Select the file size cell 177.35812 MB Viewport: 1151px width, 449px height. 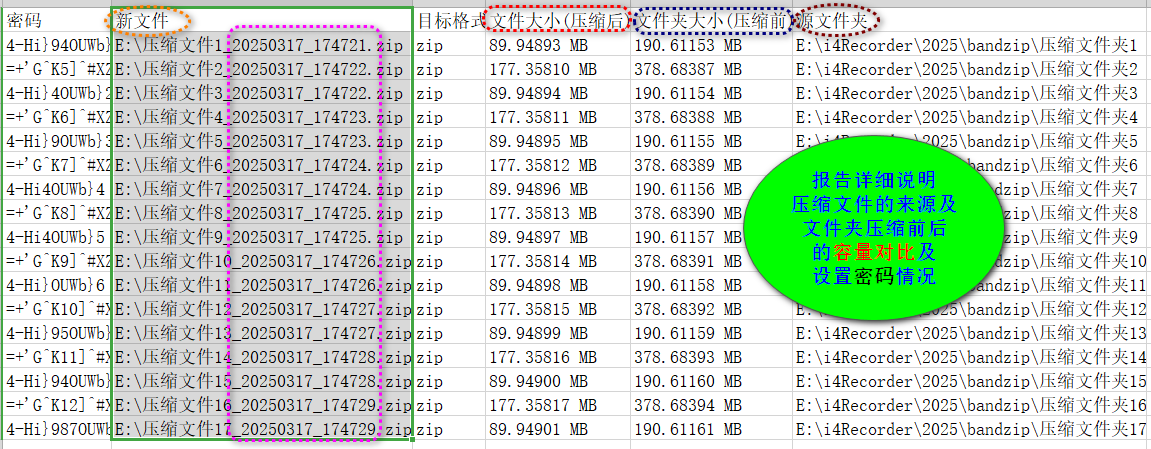coord(558,165)
